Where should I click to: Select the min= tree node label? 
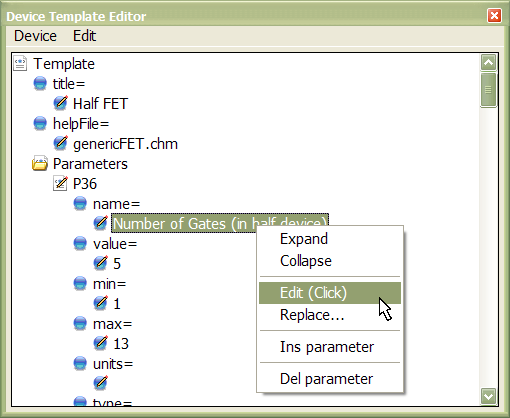point(110,284)
